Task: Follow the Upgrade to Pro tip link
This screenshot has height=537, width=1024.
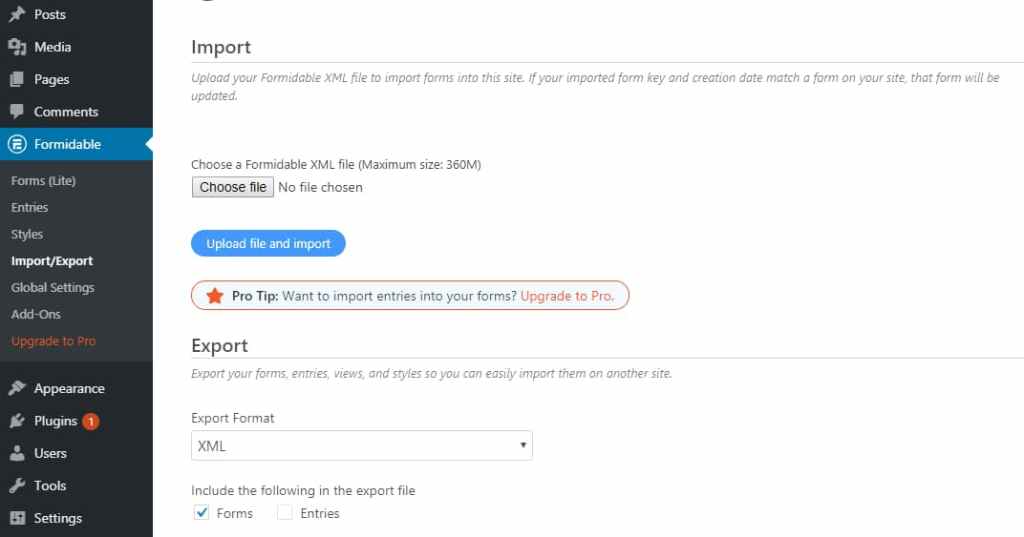Action: coord(567,296)
